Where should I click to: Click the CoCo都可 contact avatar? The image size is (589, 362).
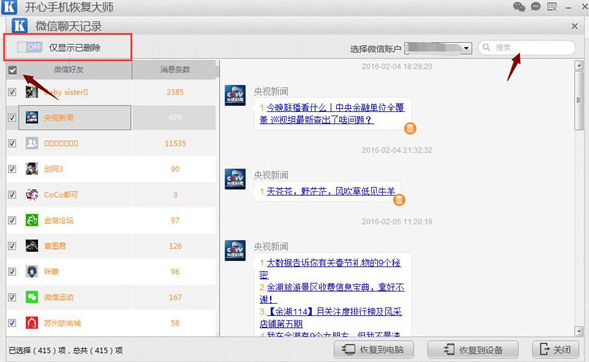click(x=32, y=195)
